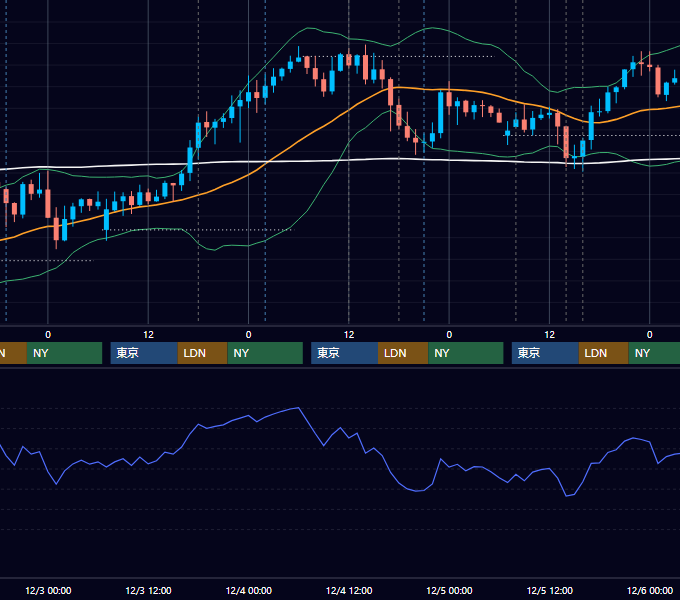The height and width of the screenshot is (600, 680).
Task: Click the 12/6 00:00 time axis label
Action: click(650, 590)
